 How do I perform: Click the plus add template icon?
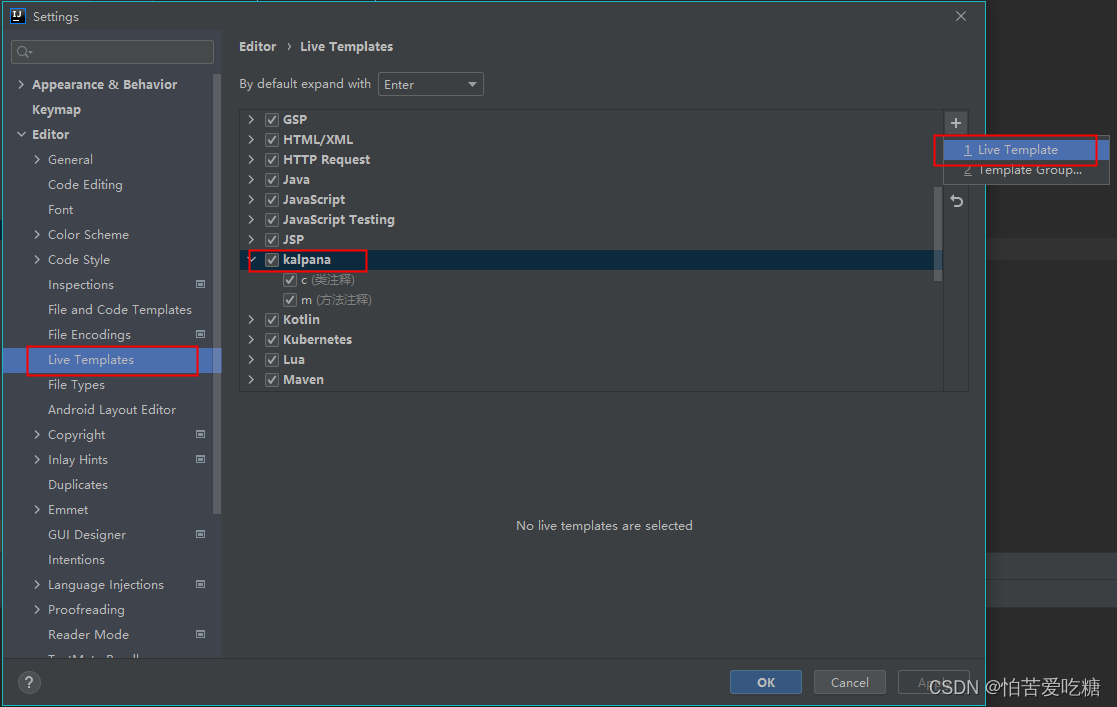tap(956, 123)
